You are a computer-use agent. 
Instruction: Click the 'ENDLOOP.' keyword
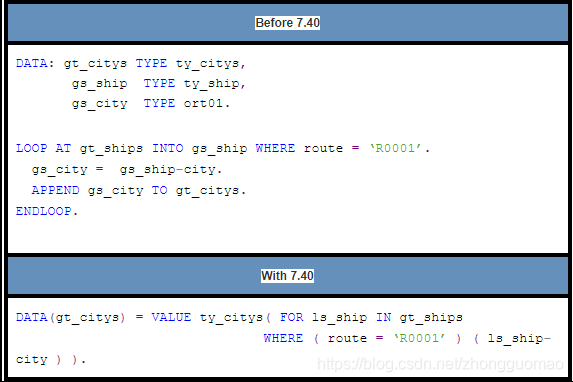point(47,211)
